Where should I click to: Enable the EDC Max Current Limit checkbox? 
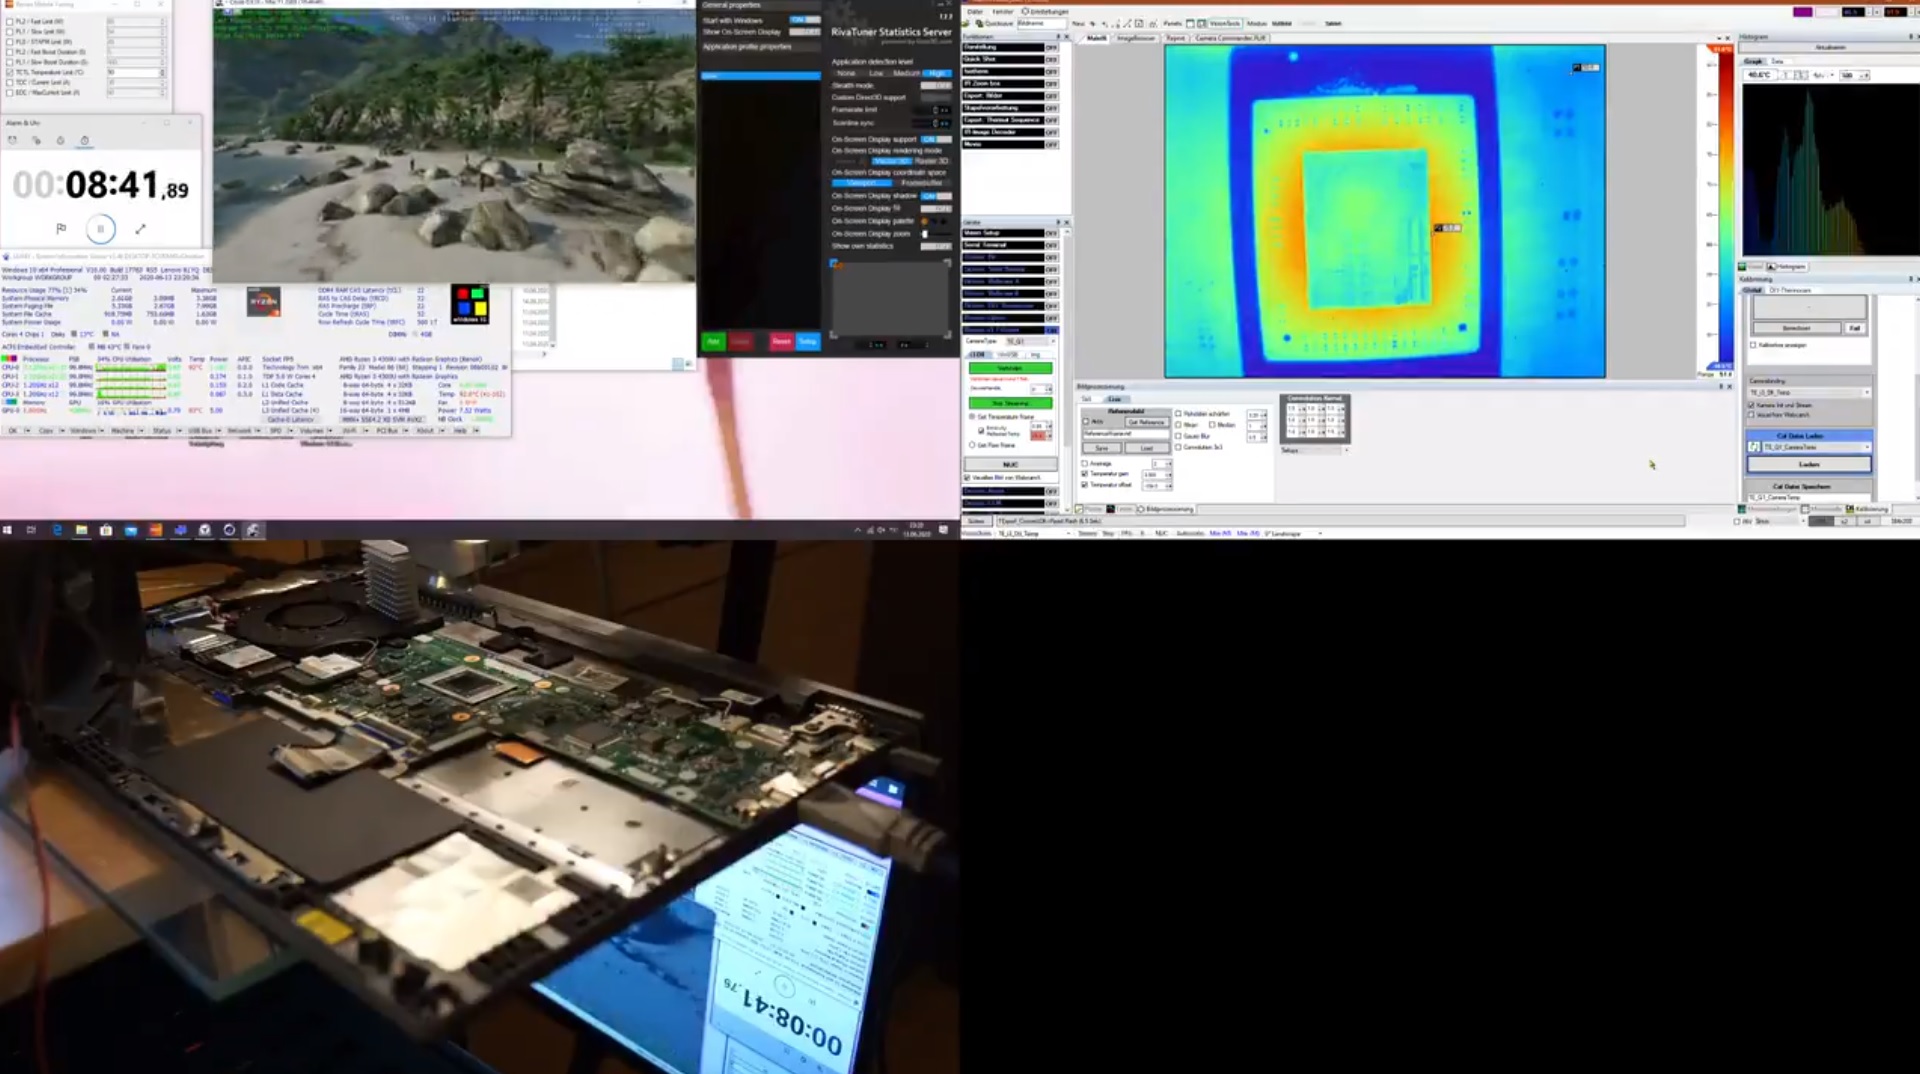10,92
